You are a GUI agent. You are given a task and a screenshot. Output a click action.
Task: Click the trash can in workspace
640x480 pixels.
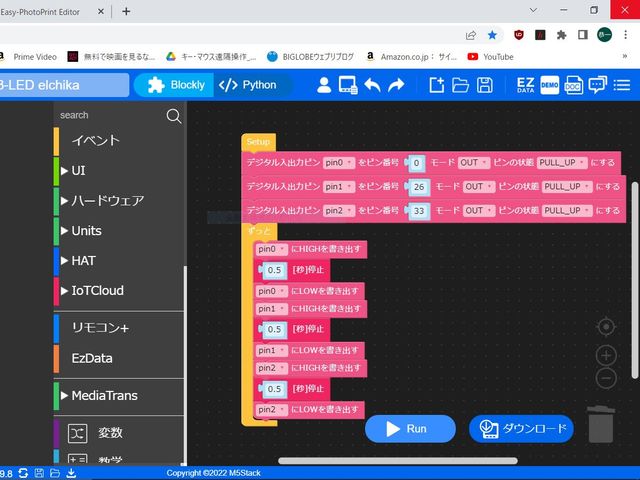point(601,424)
